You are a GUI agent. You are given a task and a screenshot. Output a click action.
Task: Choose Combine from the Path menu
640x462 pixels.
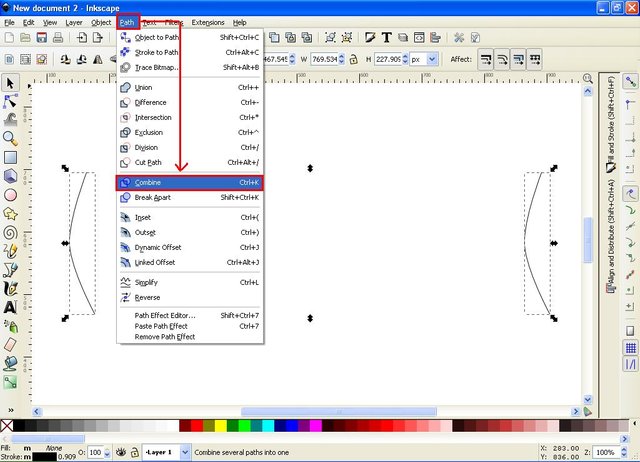(x=190, y=183)
